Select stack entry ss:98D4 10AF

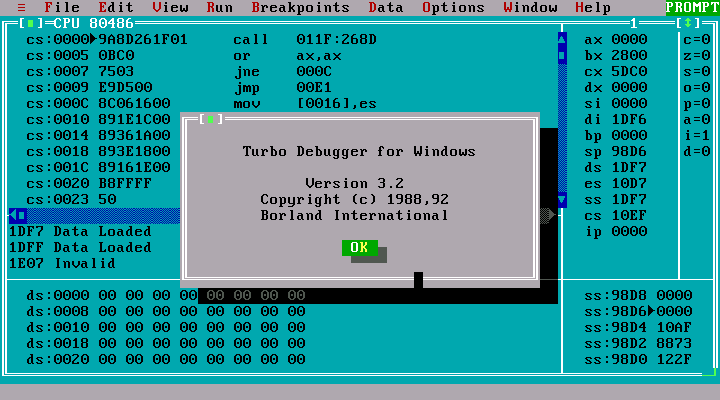point(638,327)
